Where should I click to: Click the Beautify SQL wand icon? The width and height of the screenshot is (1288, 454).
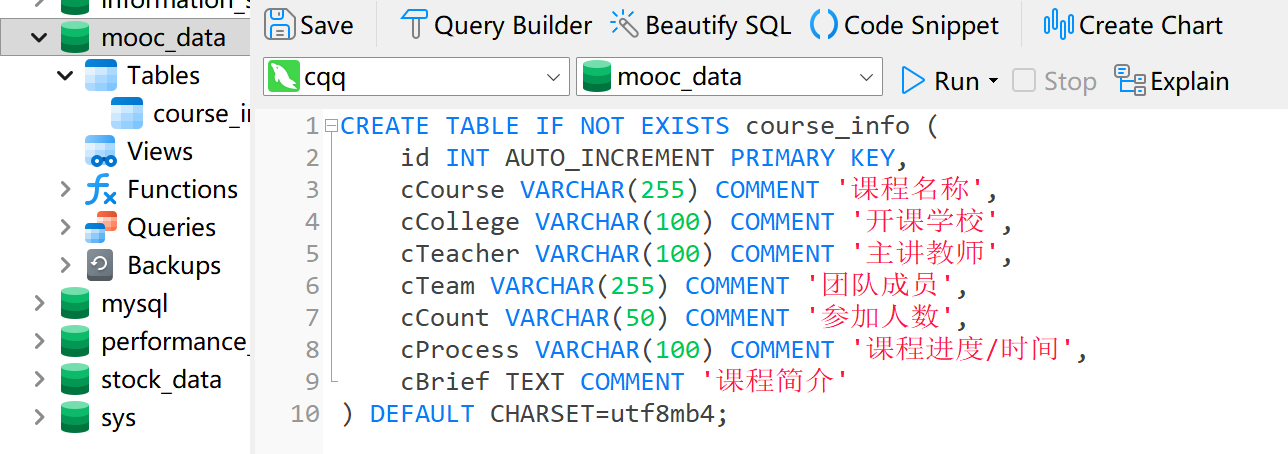pos(625,24)
